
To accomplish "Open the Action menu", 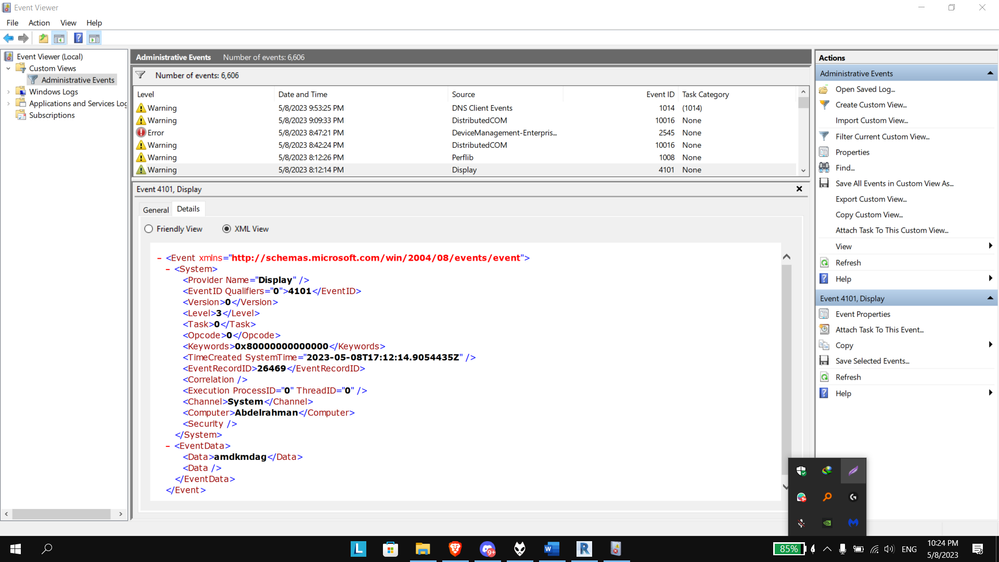I will pos(39,22).
